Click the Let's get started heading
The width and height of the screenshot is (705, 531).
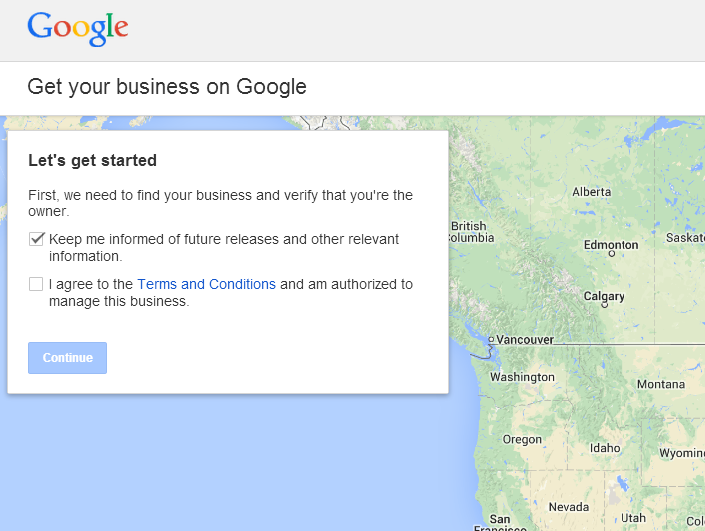point(92,161)
